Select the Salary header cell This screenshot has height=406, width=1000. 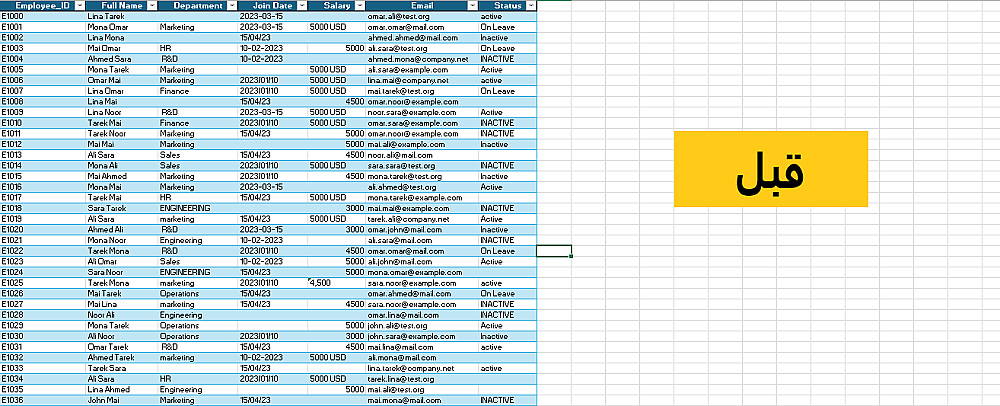(336, 5)
